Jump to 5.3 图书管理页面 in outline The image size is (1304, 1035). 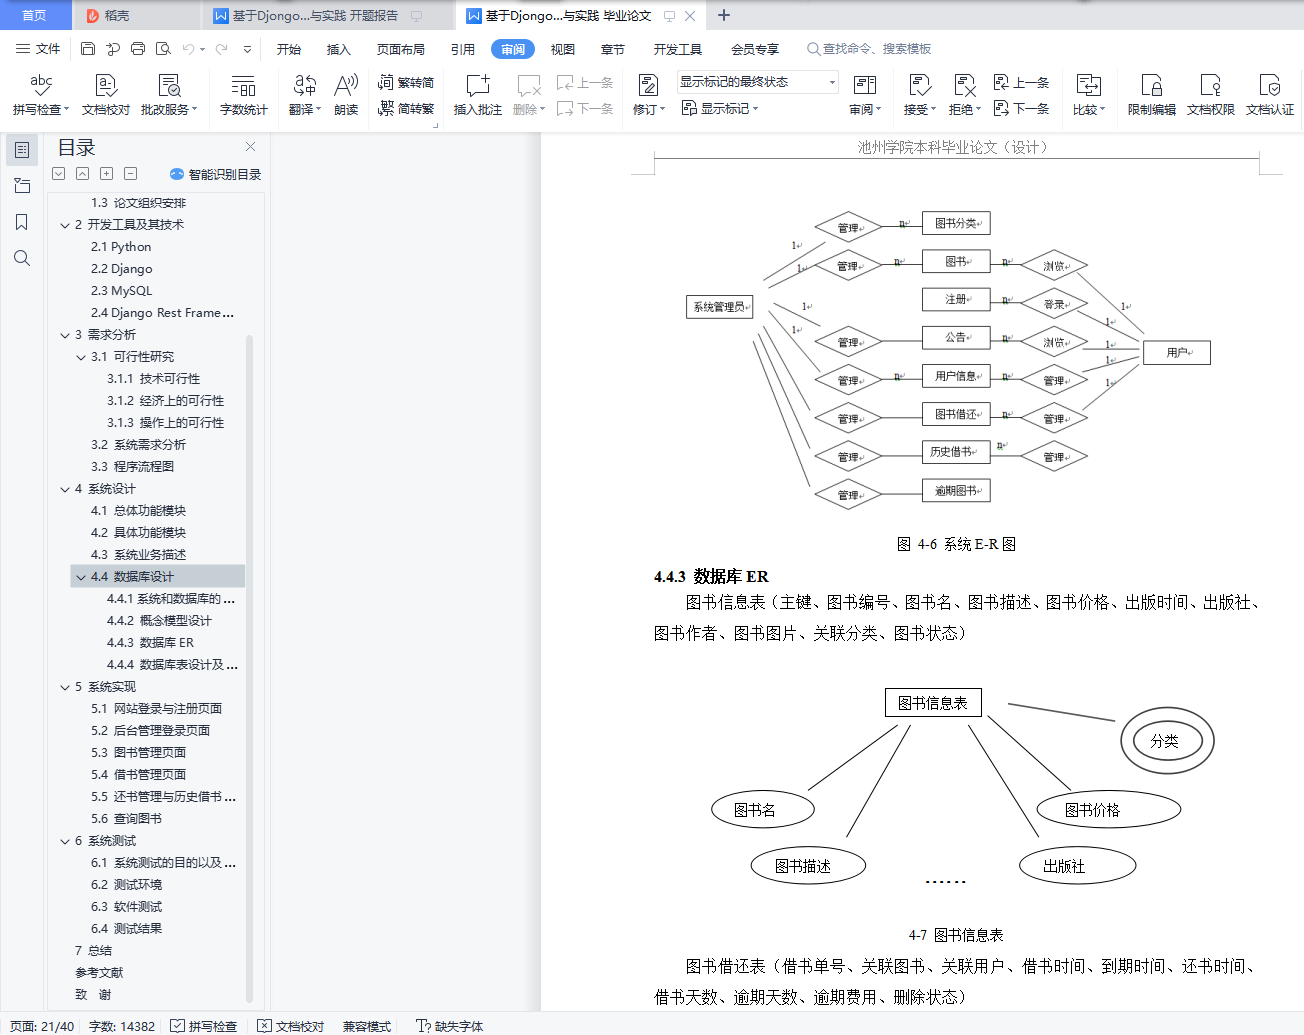(139, 753)
